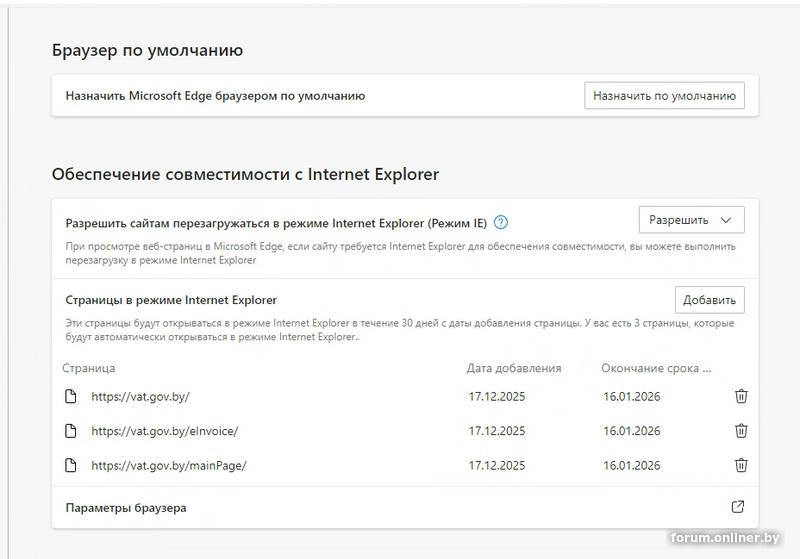
Task: Click the Добавить button
Action: point(709,300)
